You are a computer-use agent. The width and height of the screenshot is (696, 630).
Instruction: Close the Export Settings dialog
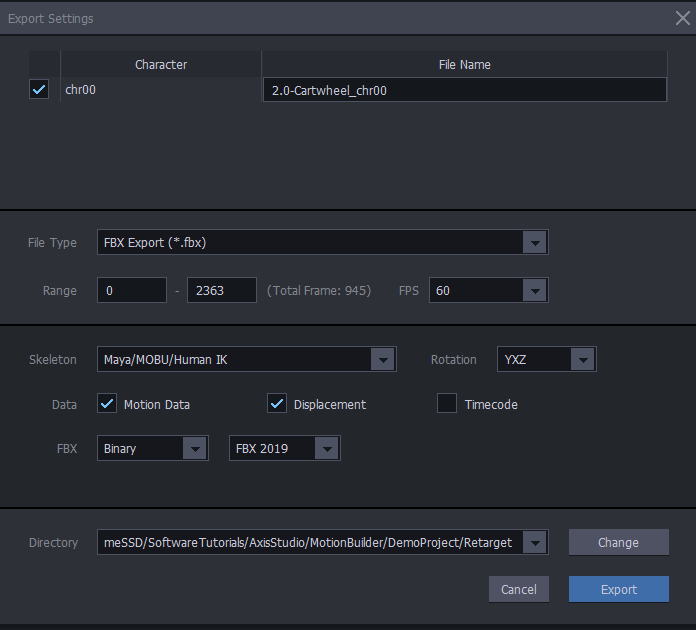(x=682, y=18)
